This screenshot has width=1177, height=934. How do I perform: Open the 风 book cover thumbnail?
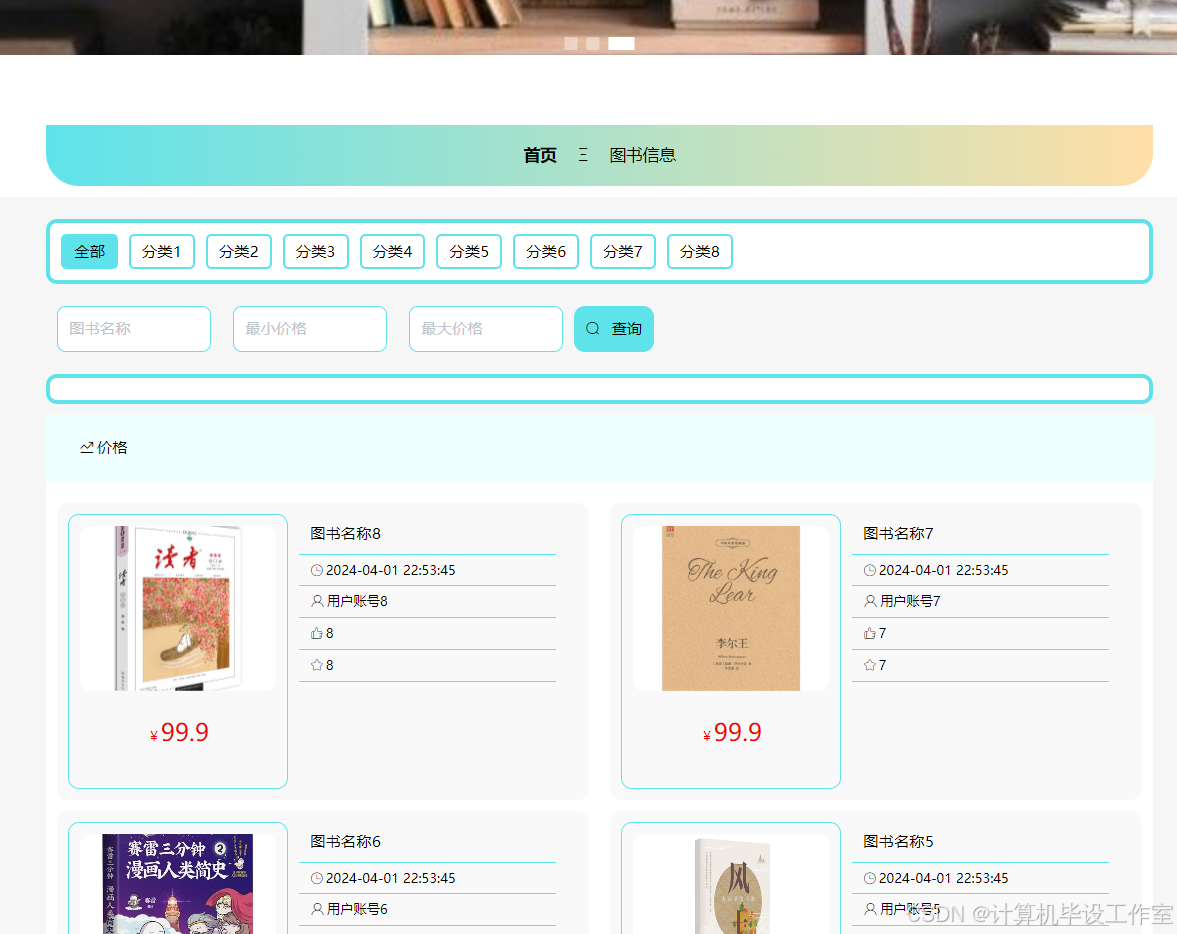pyautogui.click(x=731, y=884)
